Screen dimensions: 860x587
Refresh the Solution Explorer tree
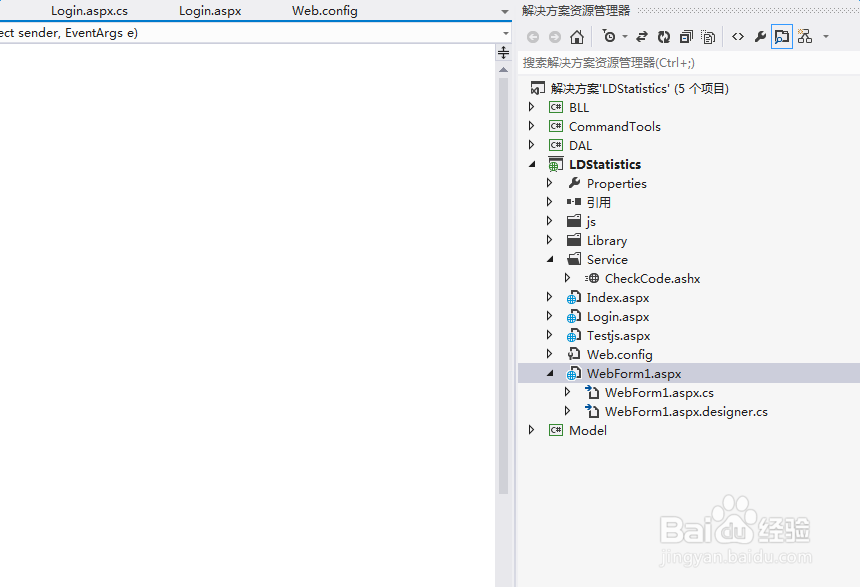pyautogui.click(x=664, y=37)
